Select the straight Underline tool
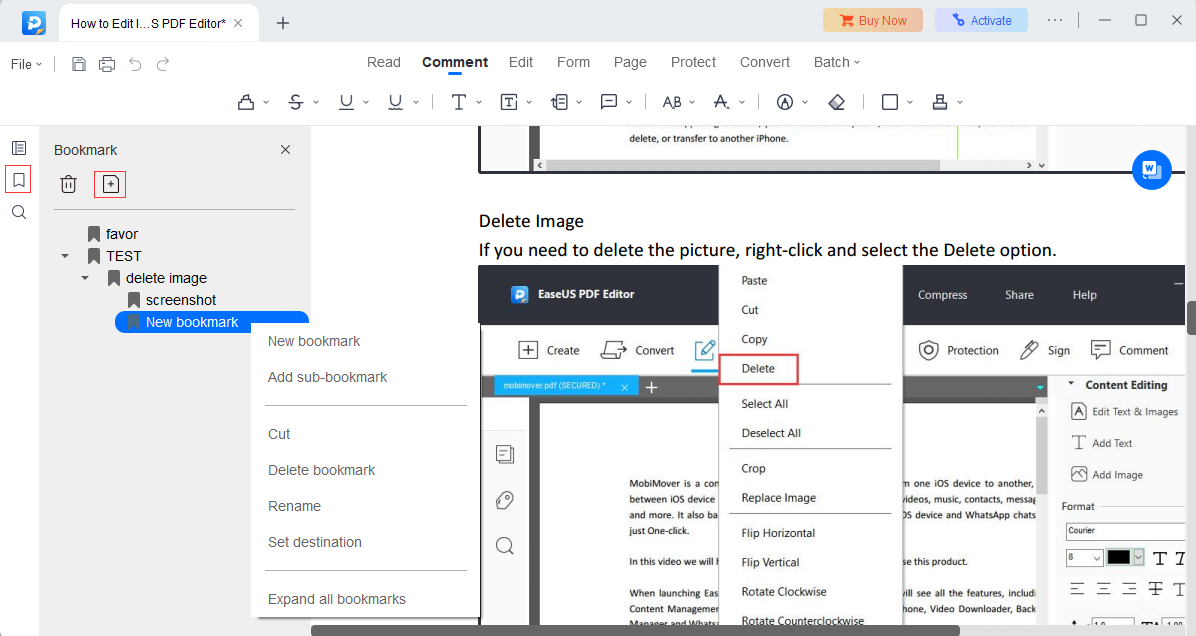1196x636 pixels. [x=346, y=102]
